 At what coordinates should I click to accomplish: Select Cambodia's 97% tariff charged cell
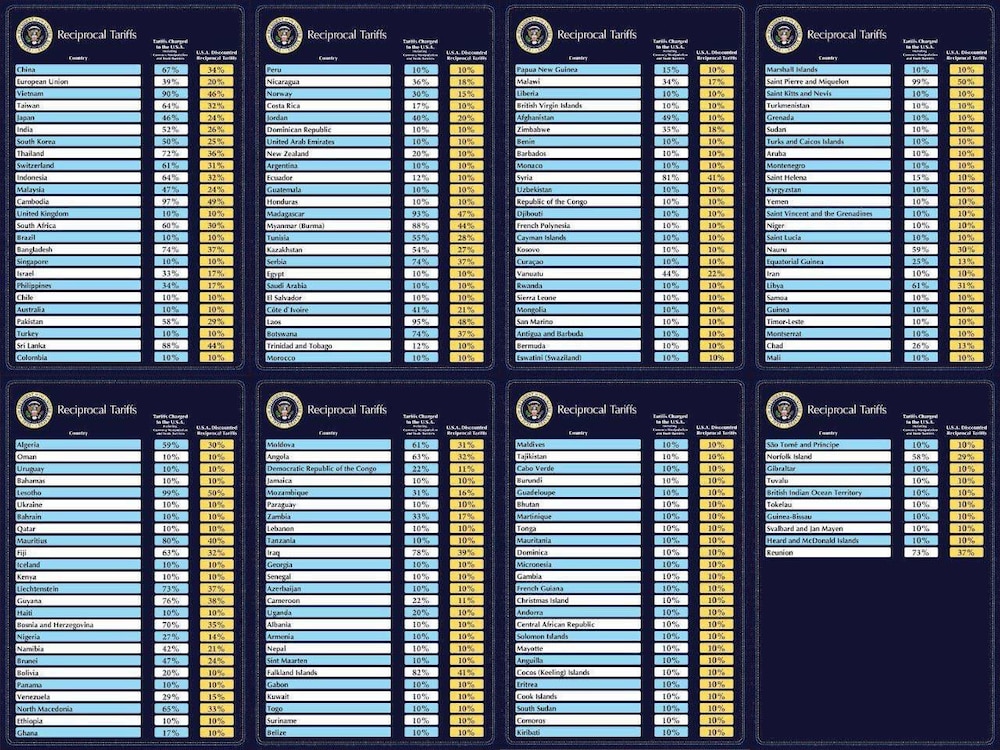170,202
